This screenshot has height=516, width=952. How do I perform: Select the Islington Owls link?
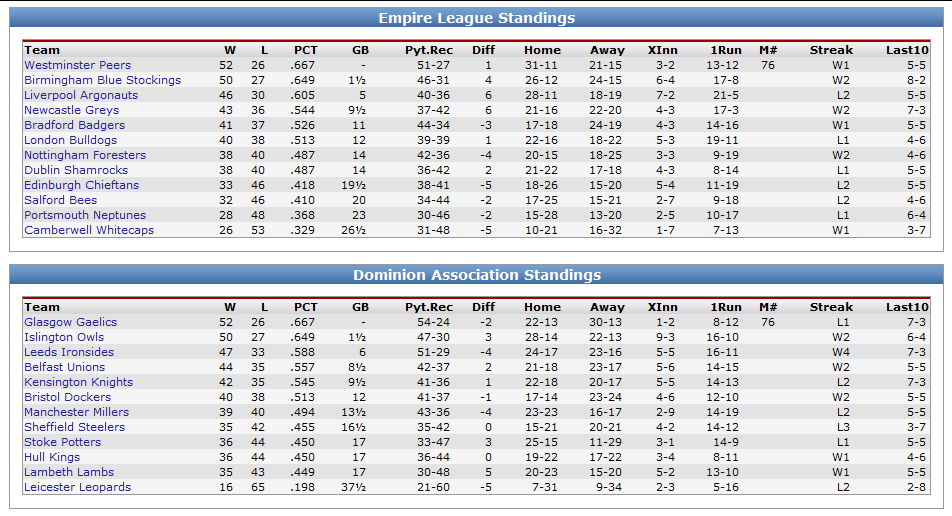64,337
